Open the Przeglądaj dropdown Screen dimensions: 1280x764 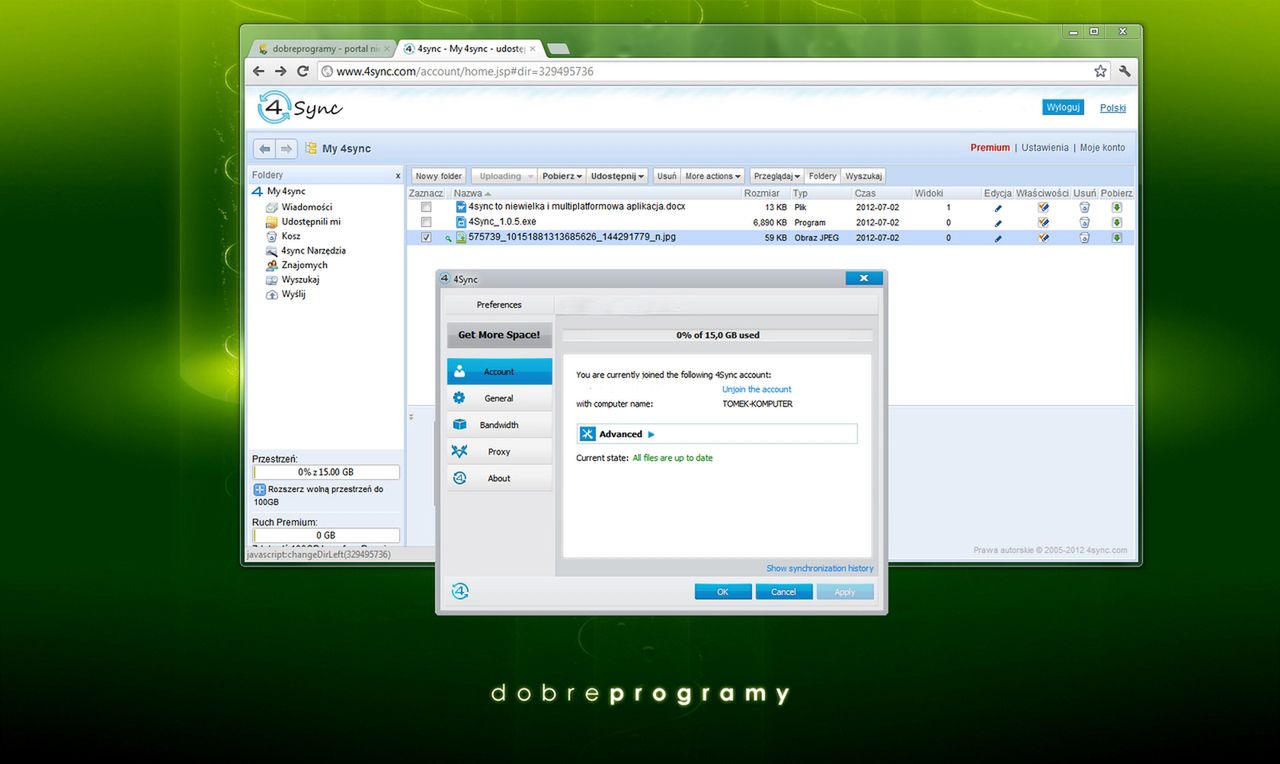[x=777, y=176]
